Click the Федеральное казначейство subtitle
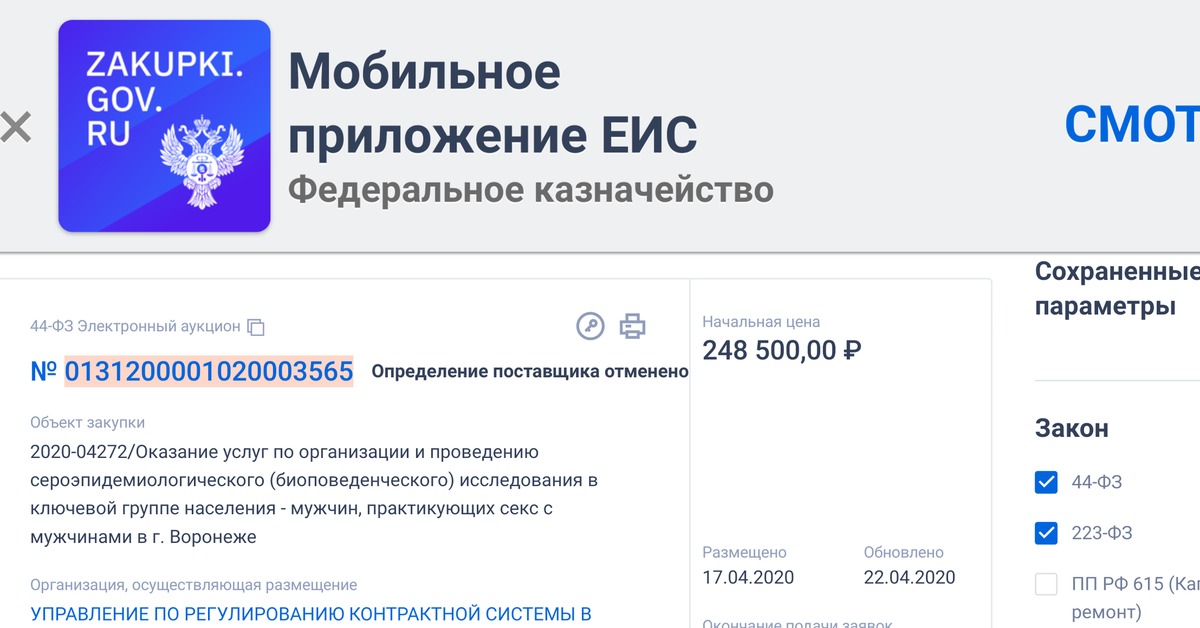This screenshot has width=1200, height=628. tap(530, 189)
